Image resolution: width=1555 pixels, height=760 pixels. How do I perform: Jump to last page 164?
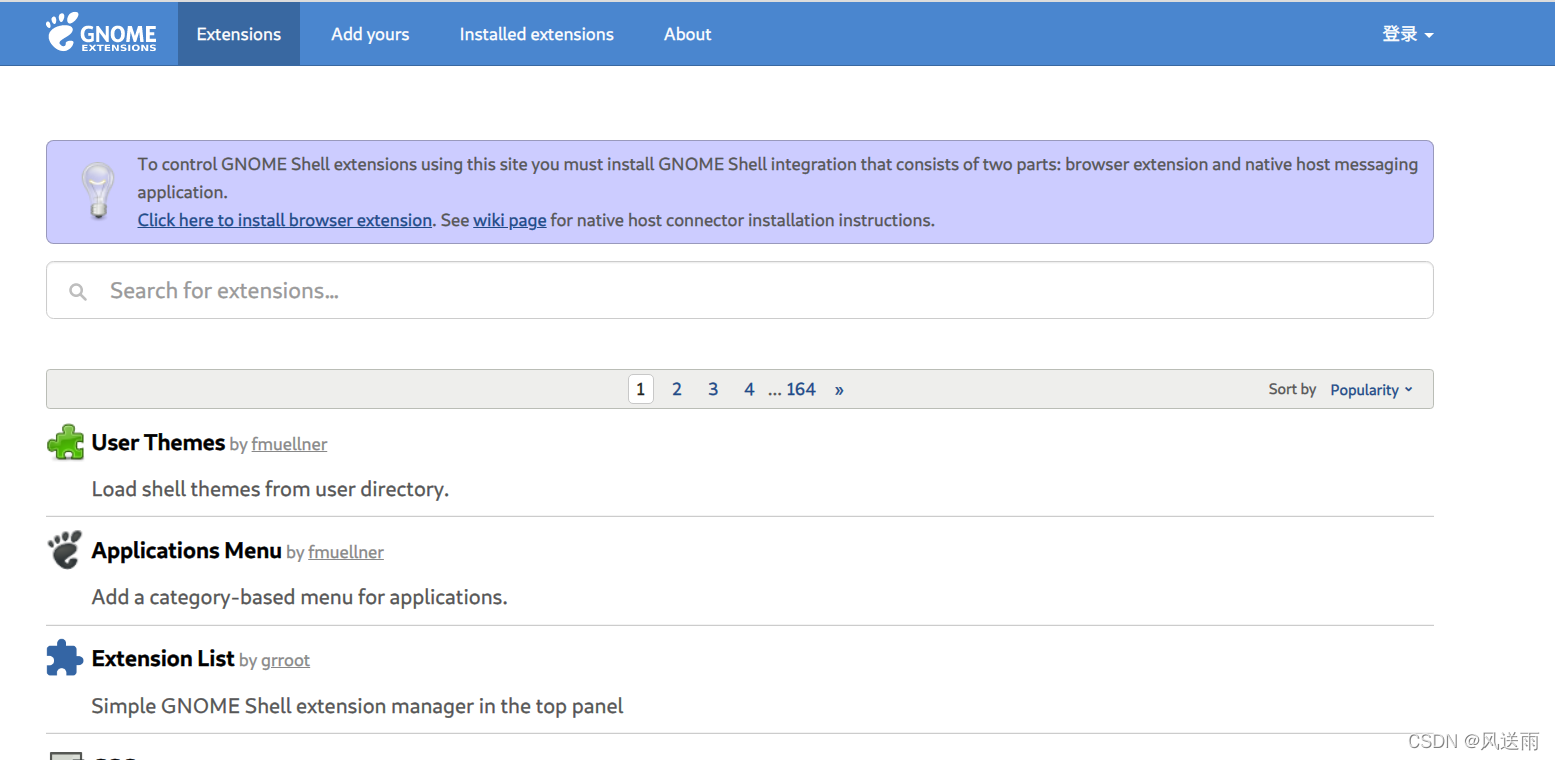(801, 389)
